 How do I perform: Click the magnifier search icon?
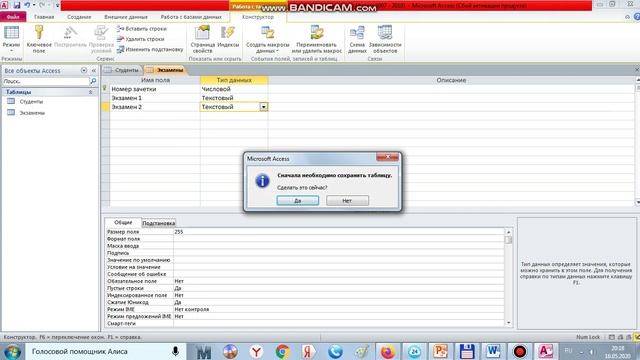pos(93,81)
